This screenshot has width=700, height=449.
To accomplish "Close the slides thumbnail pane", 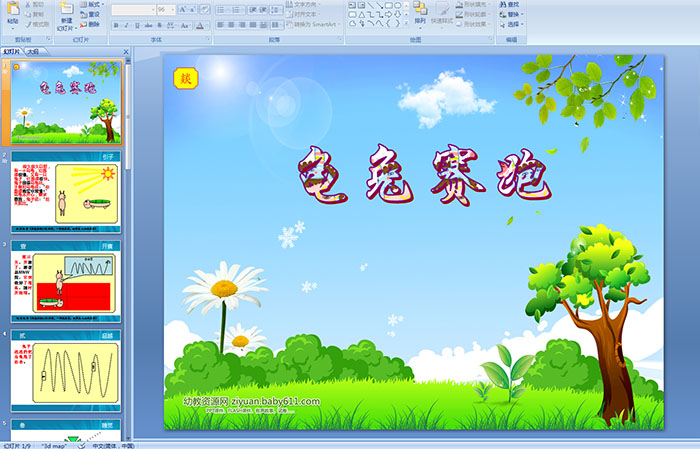I will pos(126,52).
